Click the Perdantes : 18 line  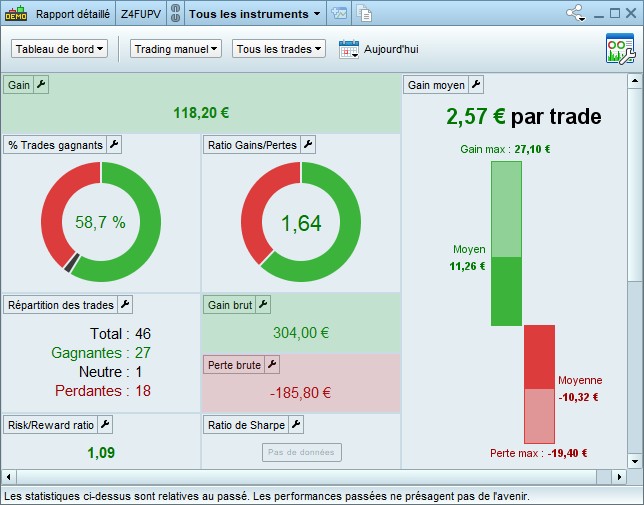pos(103,391)
